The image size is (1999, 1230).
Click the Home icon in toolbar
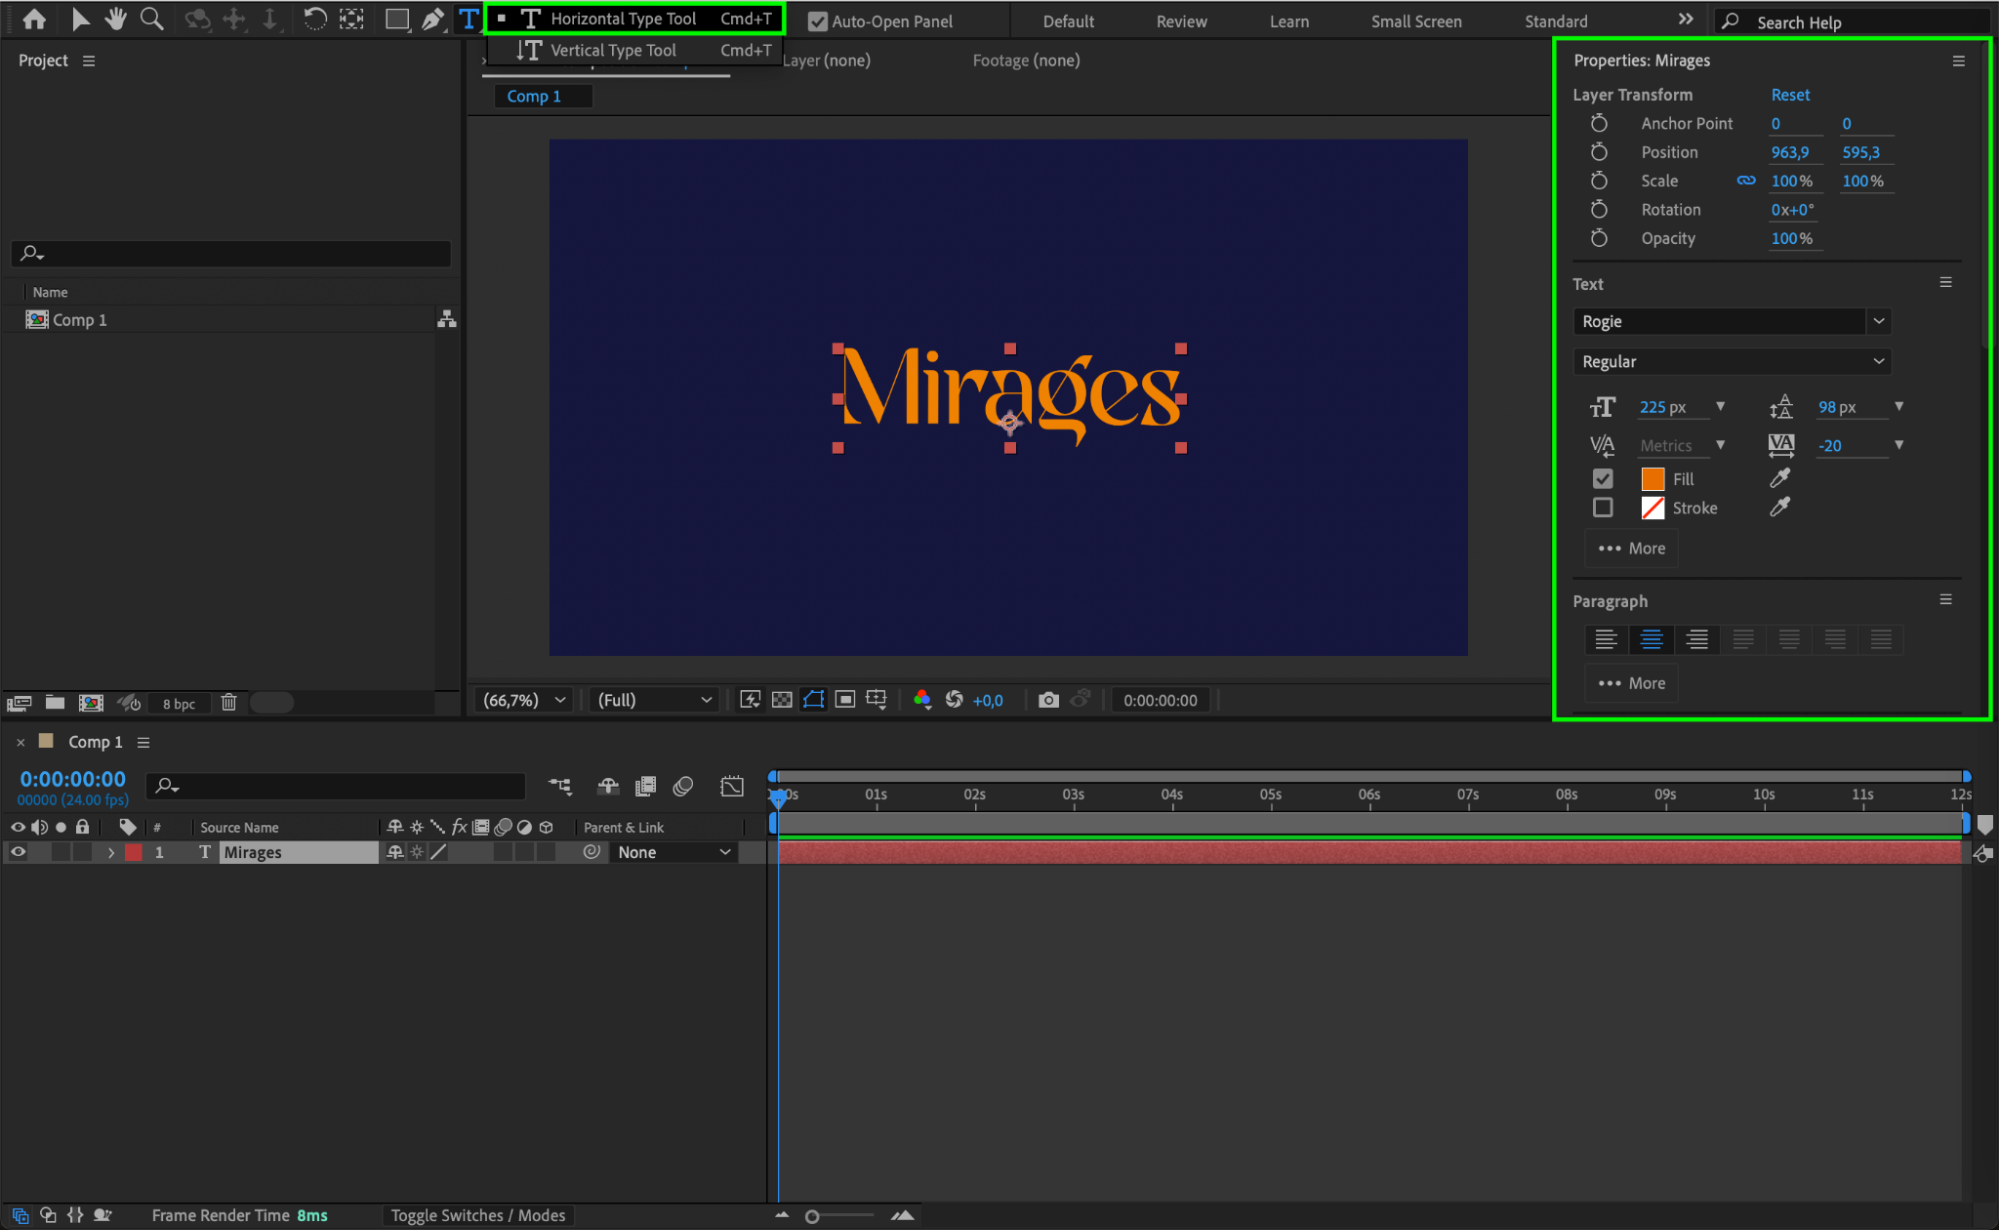click(x=34, y=18)
